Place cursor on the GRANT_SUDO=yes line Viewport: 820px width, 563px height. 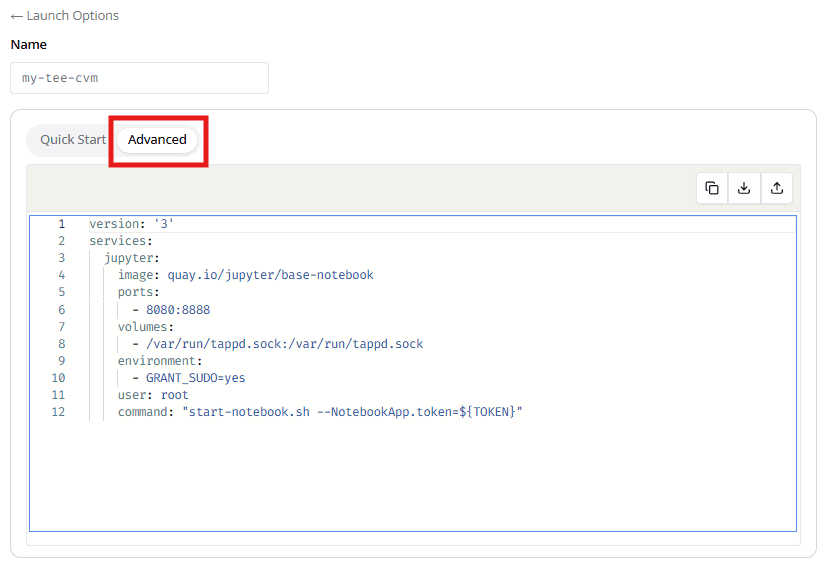195,378
